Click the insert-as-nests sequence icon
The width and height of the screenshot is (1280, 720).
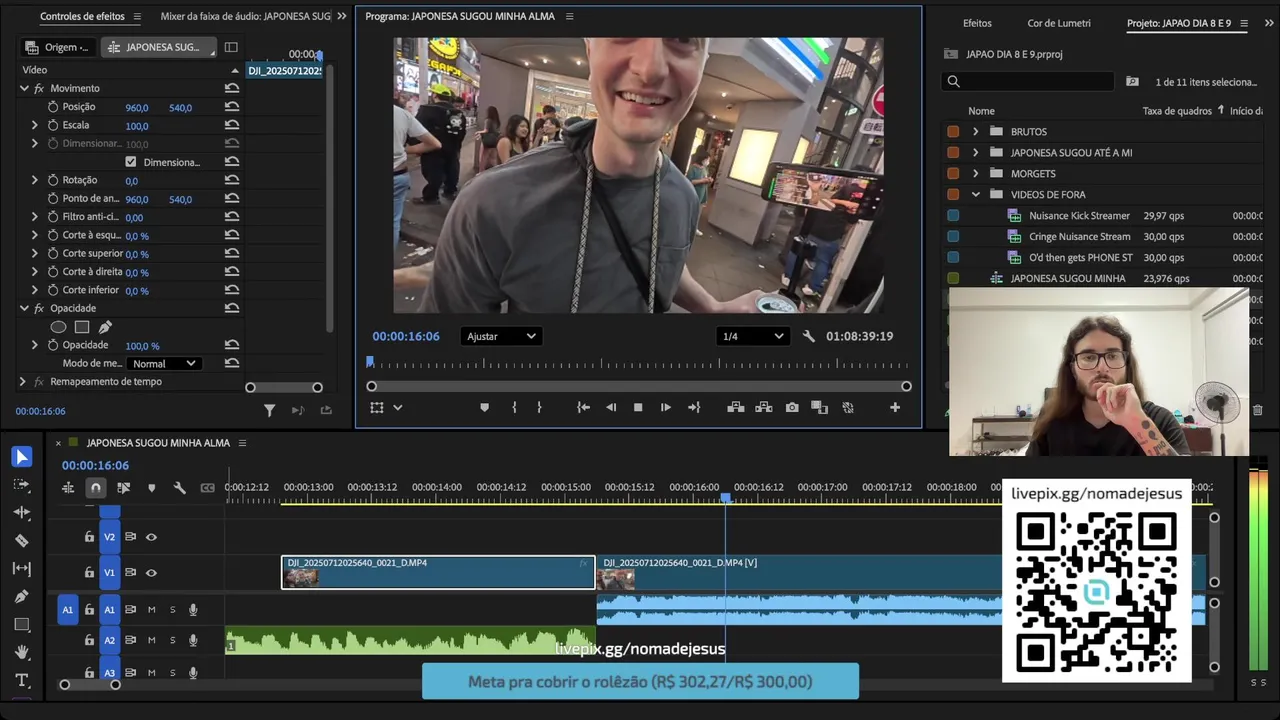tap(68, 488)
